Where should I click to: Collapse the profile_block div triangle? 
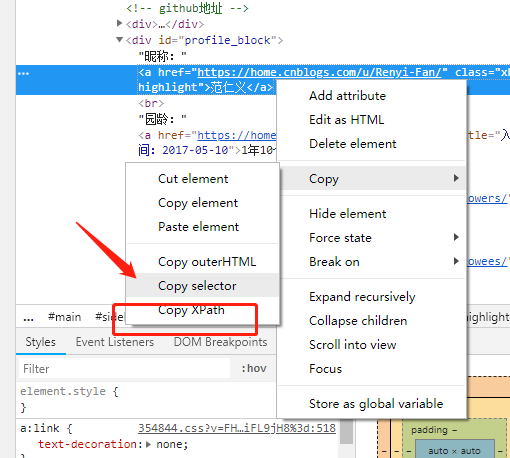pos(119,39)
